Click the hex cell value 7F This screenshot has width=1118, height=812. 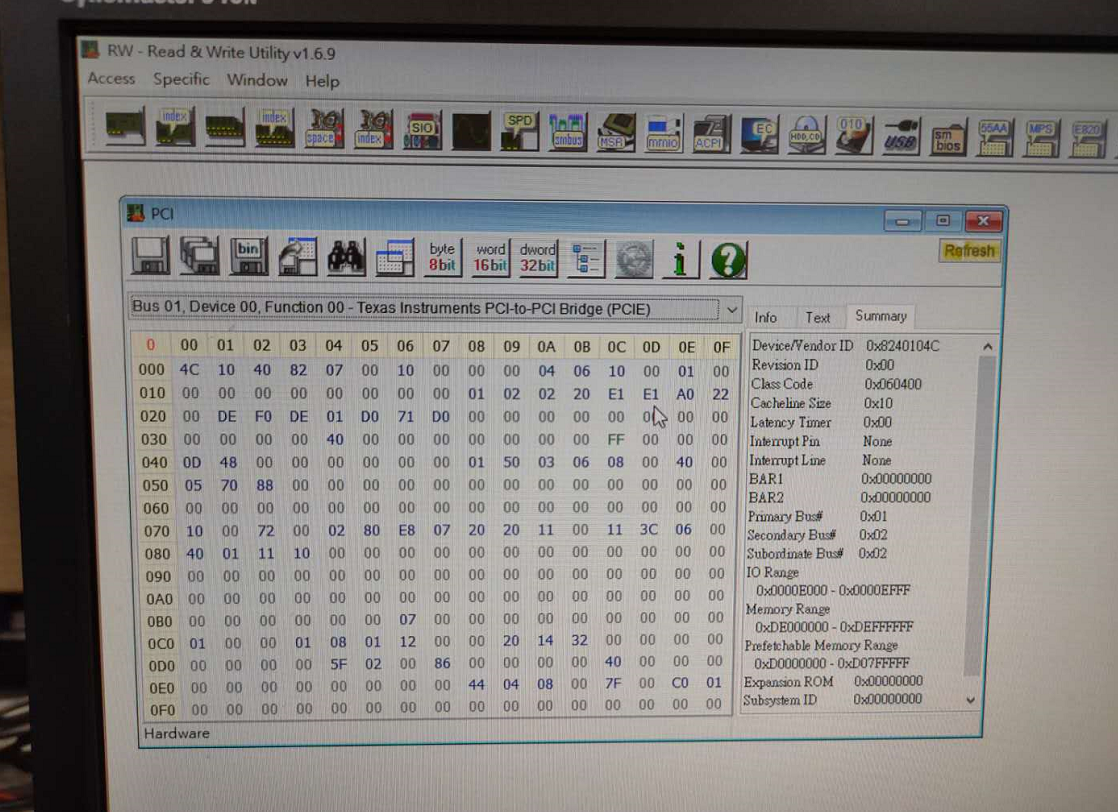(613, 683)
